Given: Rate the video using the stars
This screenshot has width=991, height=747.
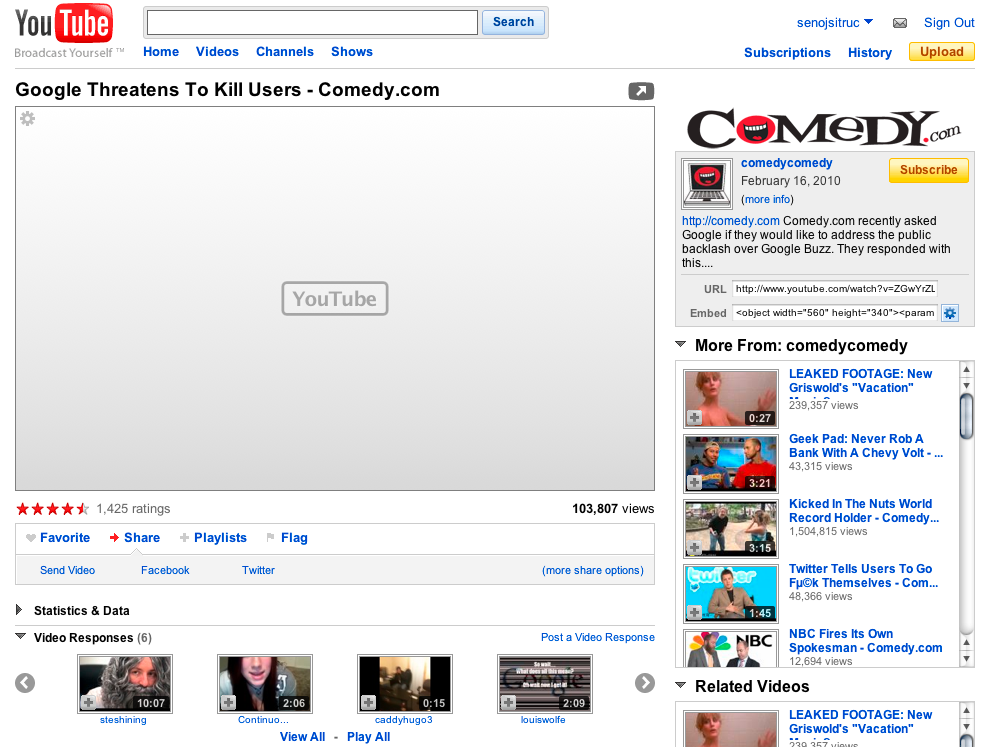Looking at the screenshot, I should click(53, 509).
